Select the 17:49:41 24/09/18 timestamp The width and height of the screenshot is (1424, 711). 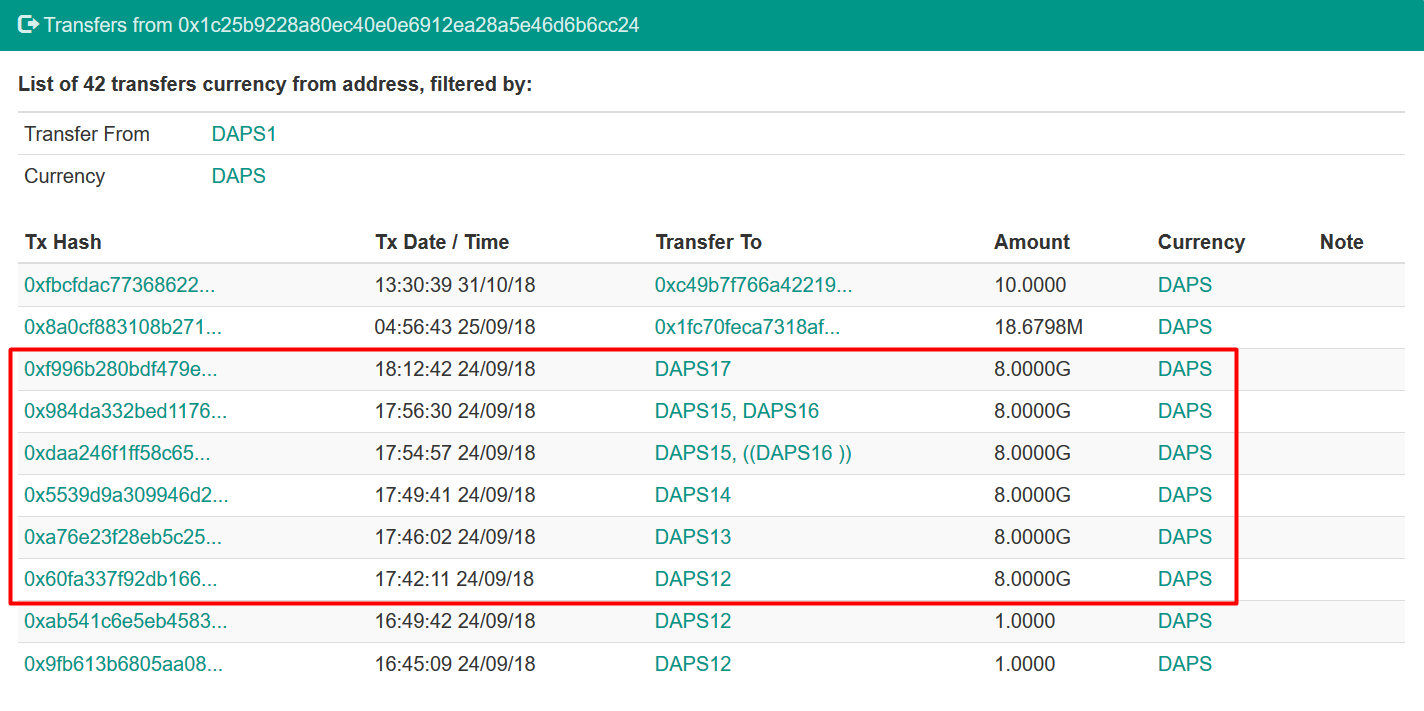pyautogui.click(x=455, y=495)
